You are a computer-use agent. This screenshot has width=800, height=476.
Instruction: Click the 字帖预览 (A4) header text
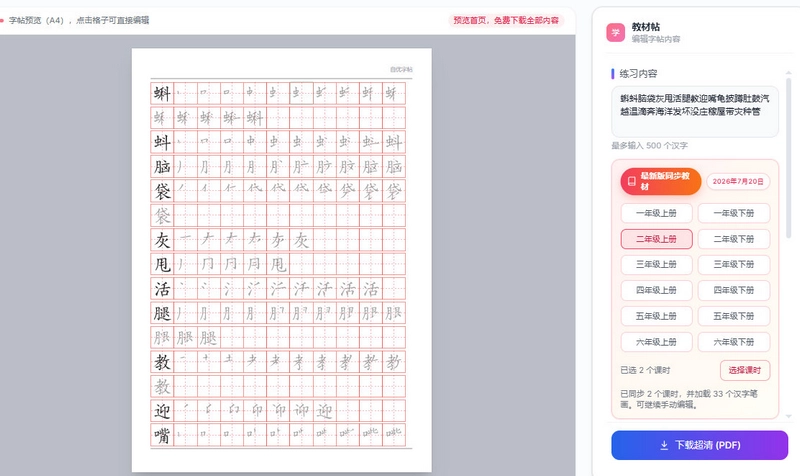[x=79, y=20]
